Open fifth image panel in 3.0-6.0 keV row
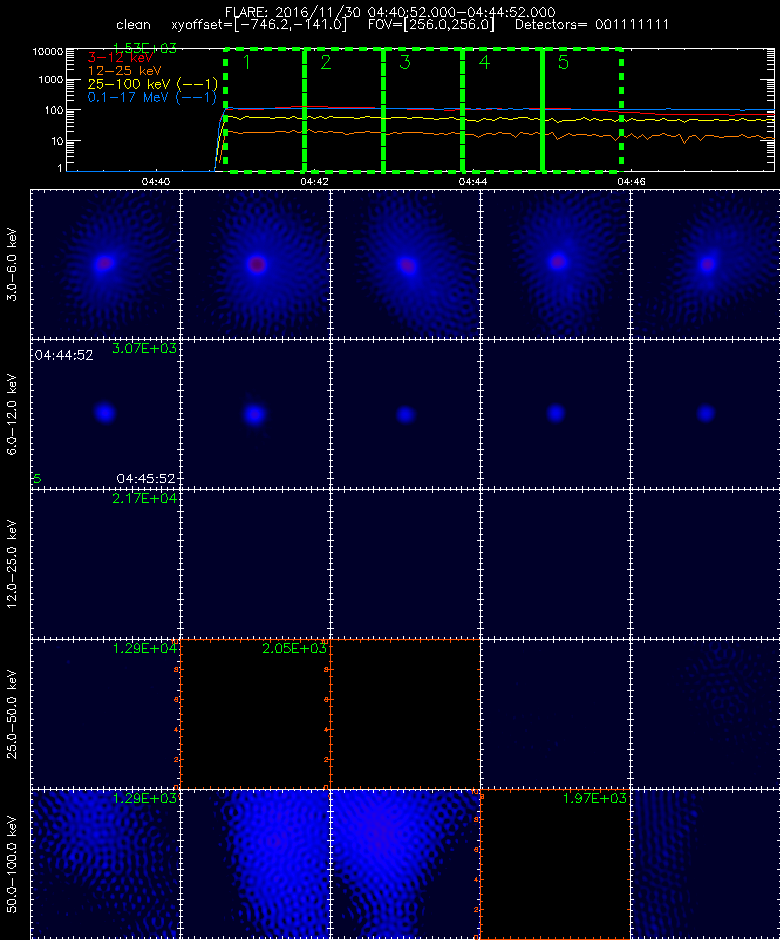 (x=705, y=264)
